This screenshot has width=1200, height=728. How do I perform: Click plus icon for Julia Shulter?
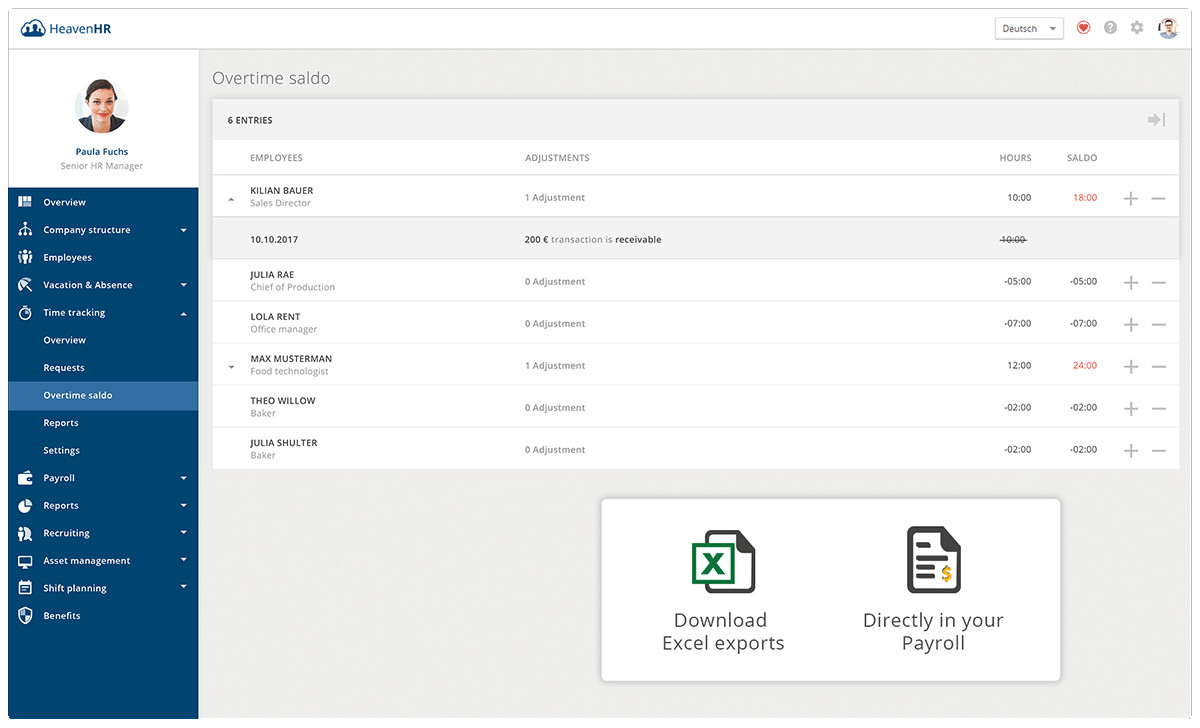(1131, 450)
